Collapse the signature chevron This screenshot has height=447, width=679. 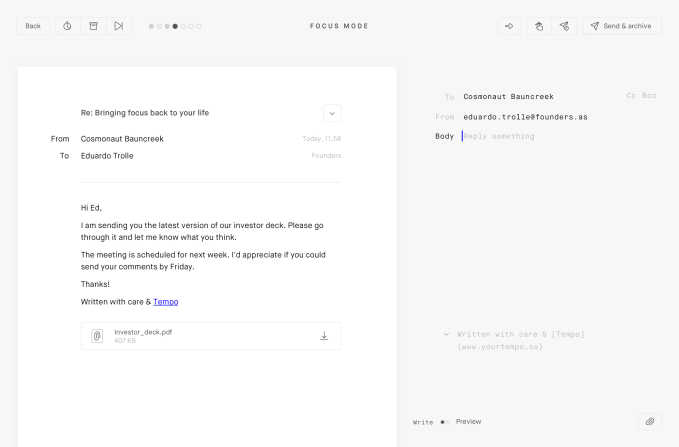coord(446,334)
